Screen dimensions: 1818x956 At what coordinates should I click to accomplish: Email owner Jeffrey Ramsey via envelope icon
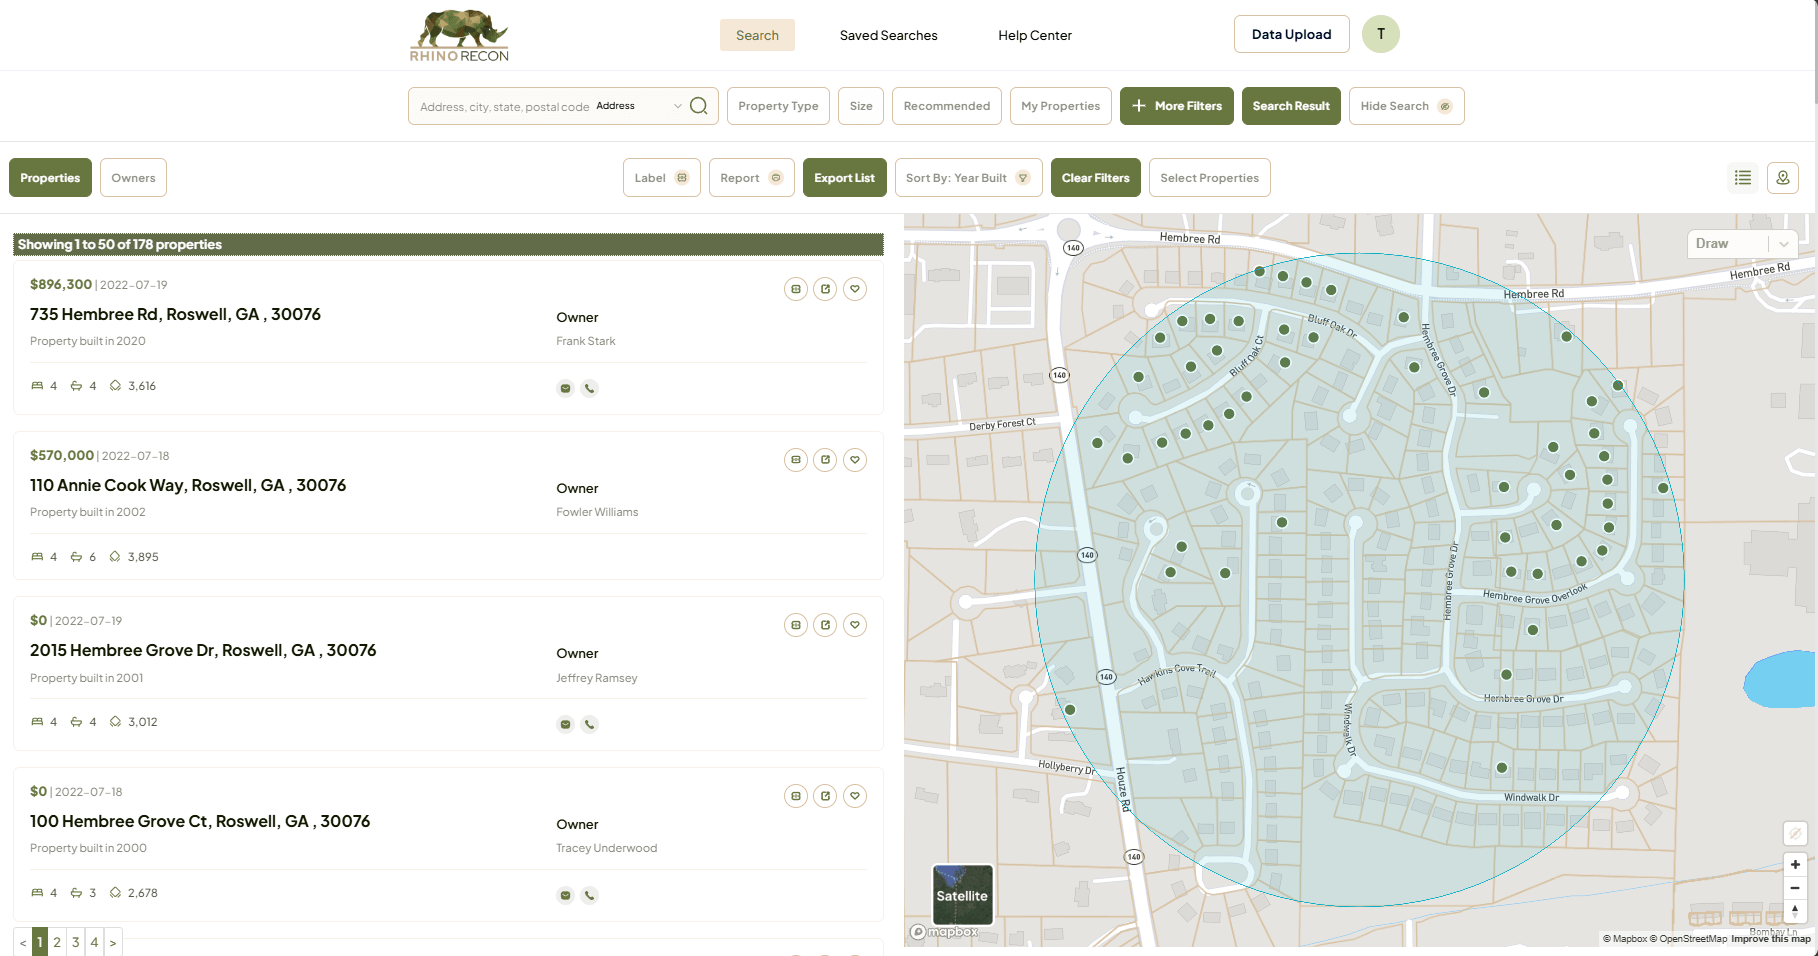565,724
